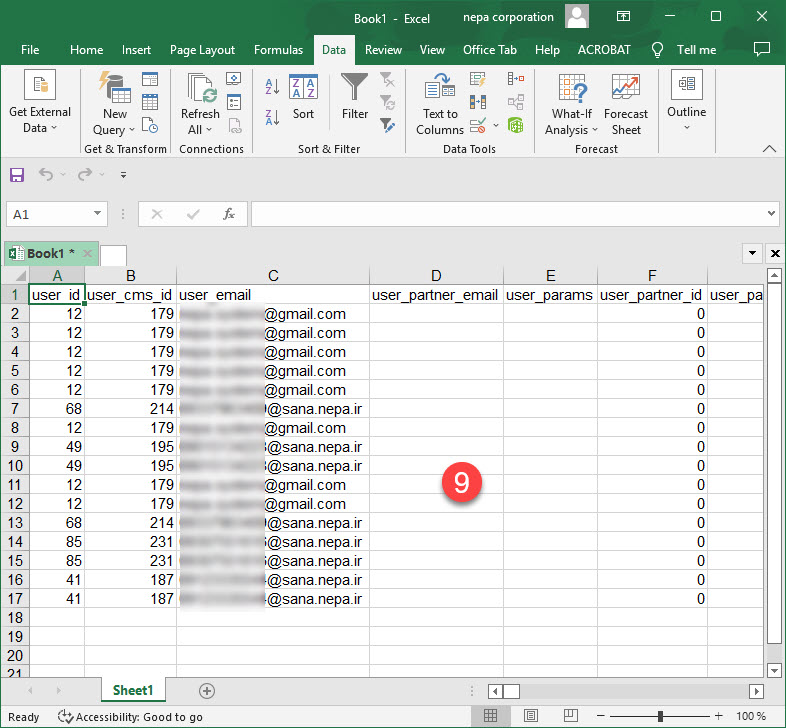The image size is (786, 728).
Task: Switch to Page Break Preview
Action: tap(570, 716)
